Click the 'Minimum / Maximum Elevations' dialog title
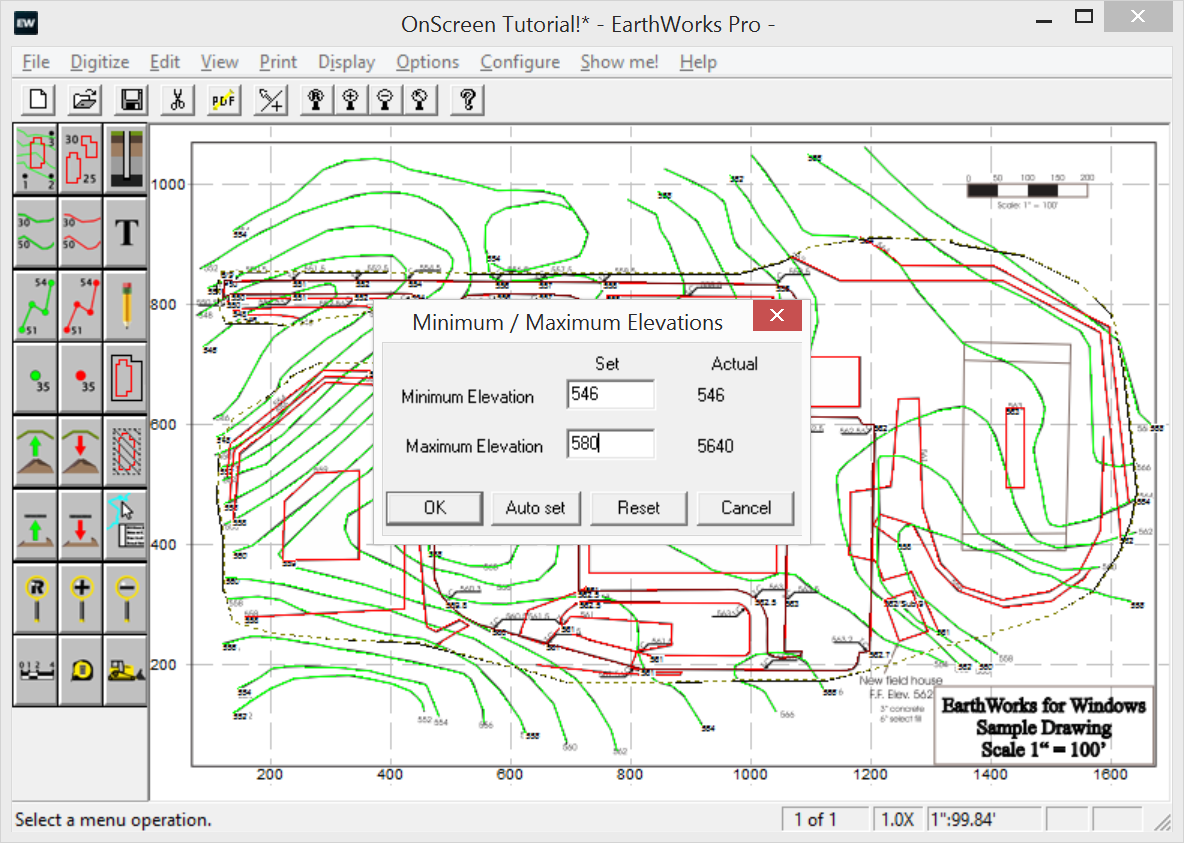 [x=568, y=323]
